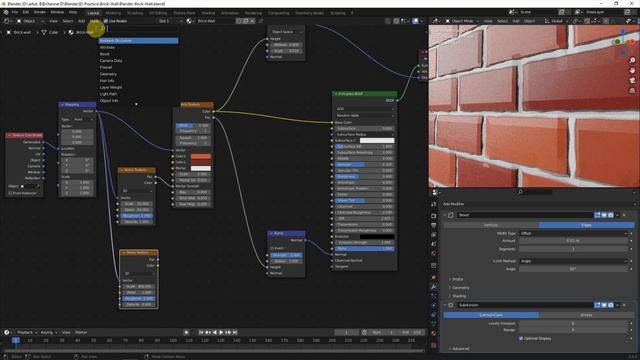
Task: Expand the Geometry section in Bevel
Action: tap(459, 288)
